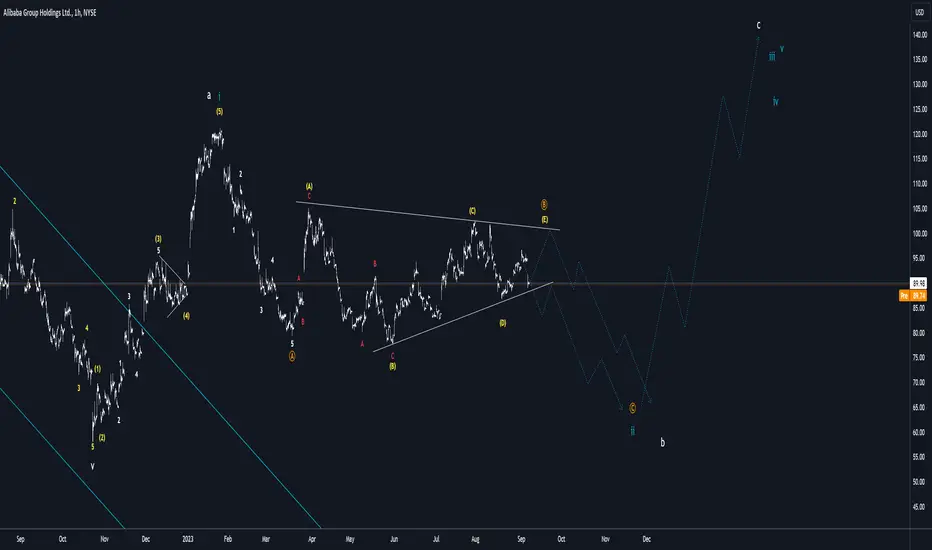Click the May label on time axis
Image resolution: width=932 pixels, height=550 pixels.
(350, 539)
